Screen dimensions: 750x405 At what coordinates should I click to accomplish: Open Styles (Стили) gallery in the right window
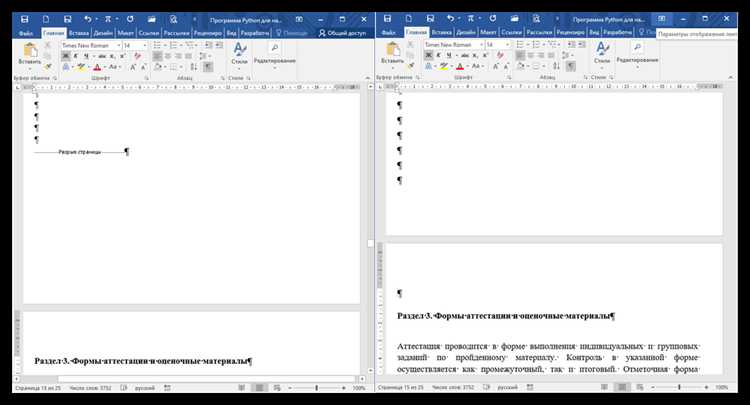(x=602, y=56)
